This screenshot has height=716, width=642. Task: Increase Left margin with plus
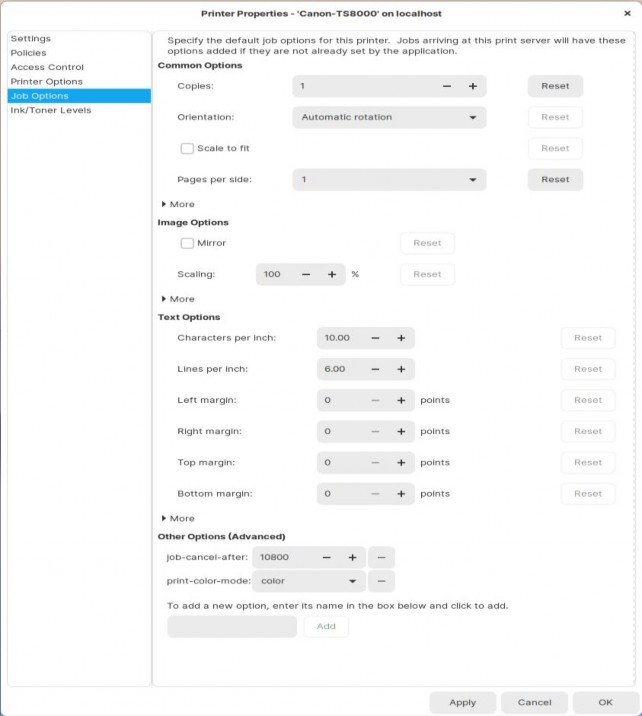click(401, 400)
